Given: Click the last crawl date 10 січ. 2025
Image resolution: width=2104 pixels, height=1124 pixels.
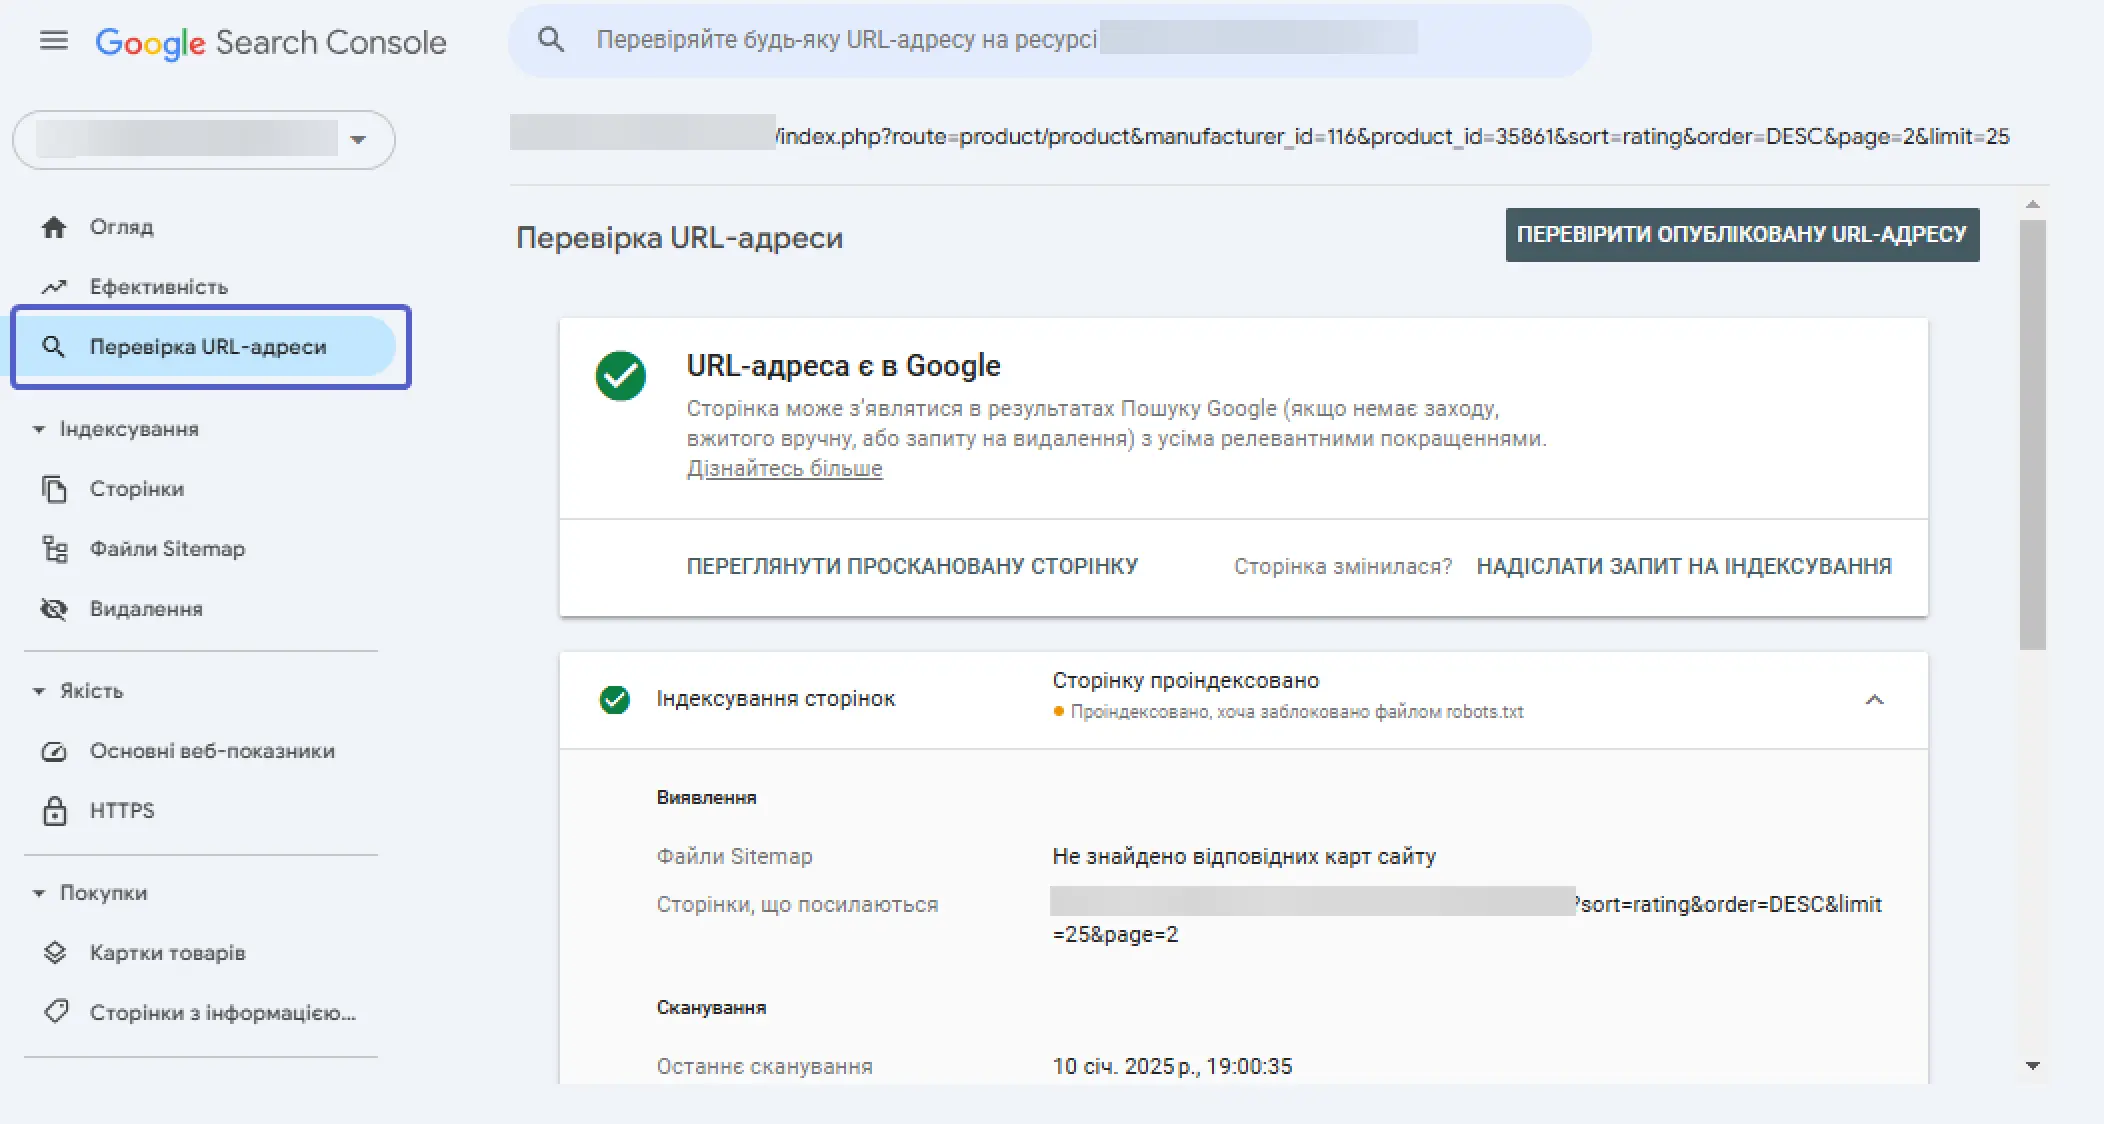Looking at the screenshot, I should click(1172, 1067).
